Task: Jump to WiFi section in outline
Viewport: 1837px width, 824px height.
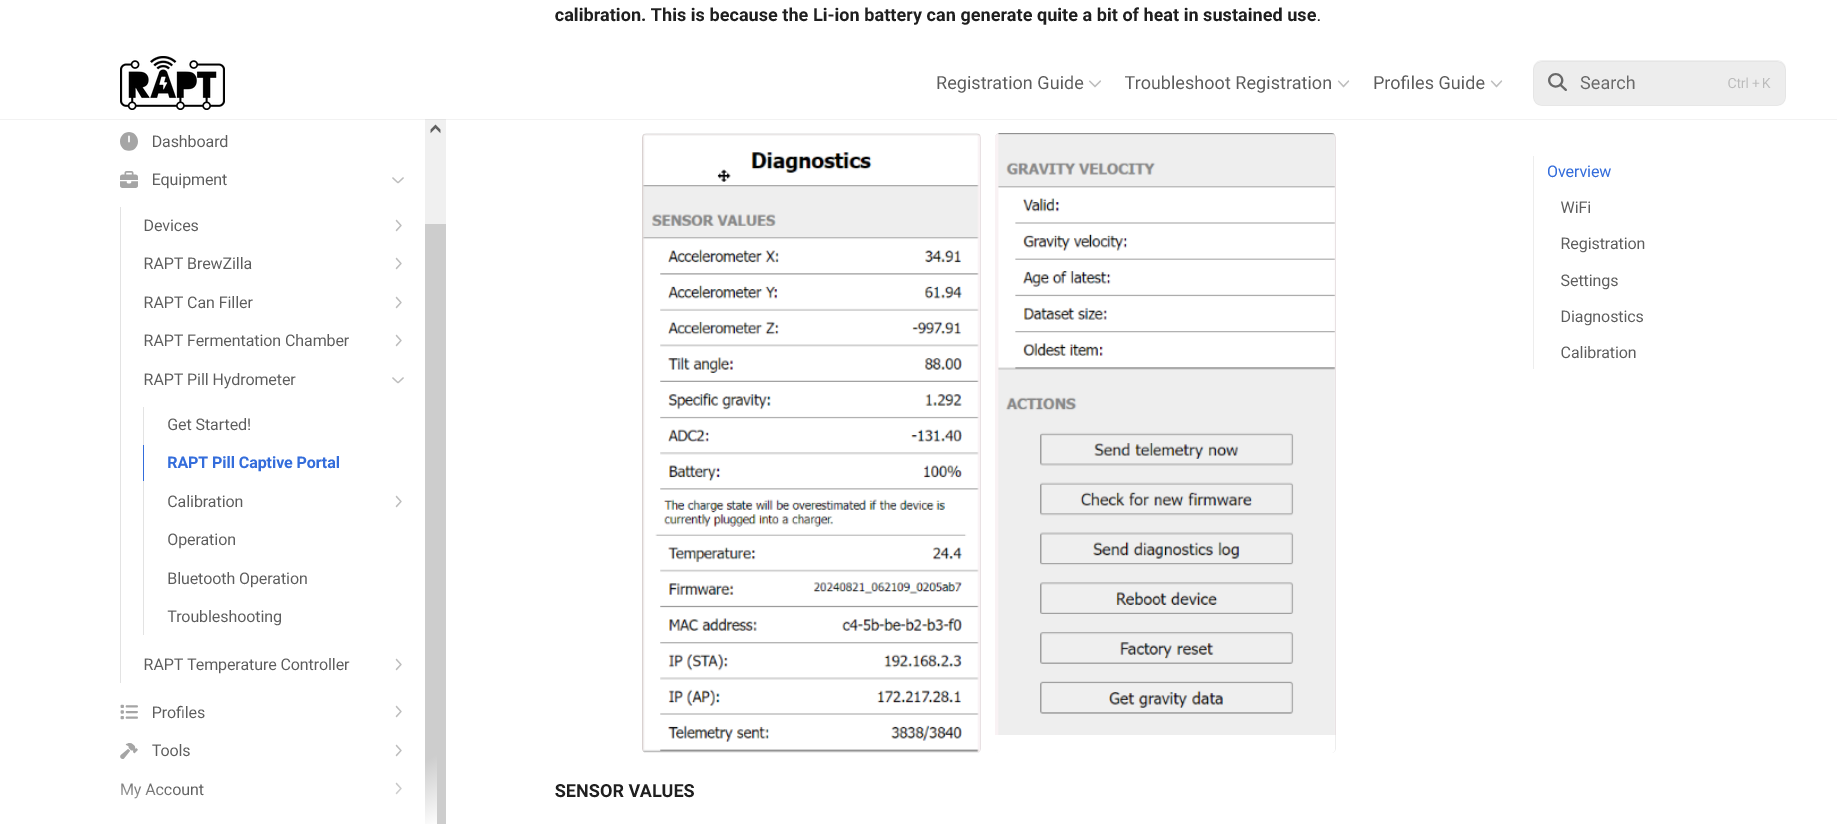Action: pos(1575,207)
